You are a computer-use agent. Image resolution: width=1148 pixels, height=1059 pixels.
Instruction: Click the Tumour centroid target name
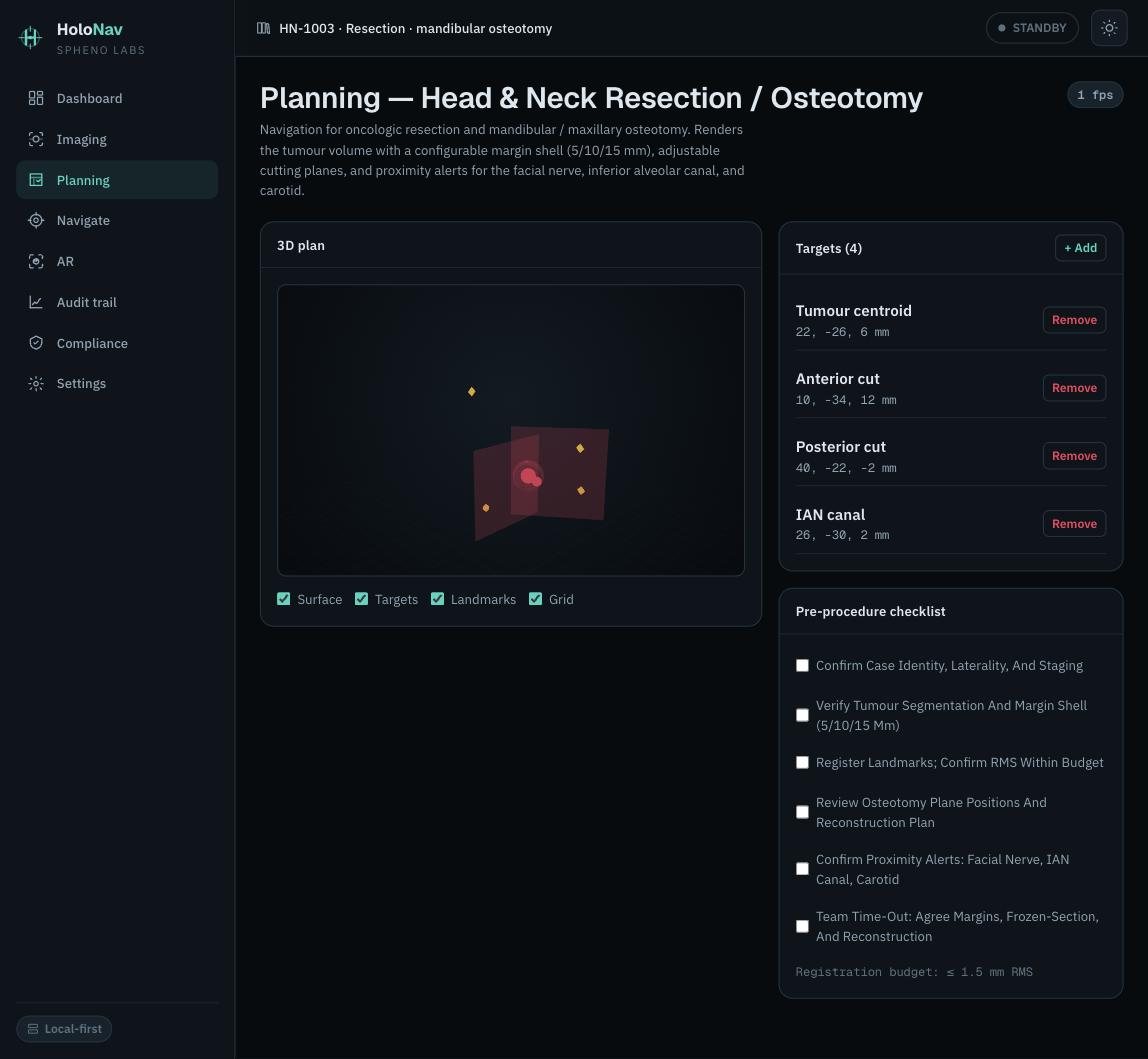853,311
